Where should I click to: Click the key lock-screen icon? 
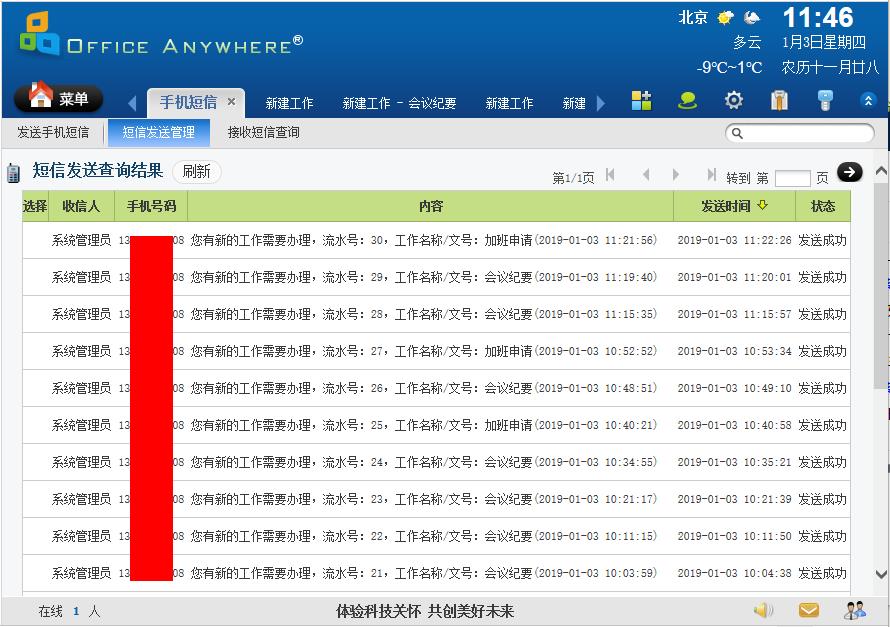823,100
